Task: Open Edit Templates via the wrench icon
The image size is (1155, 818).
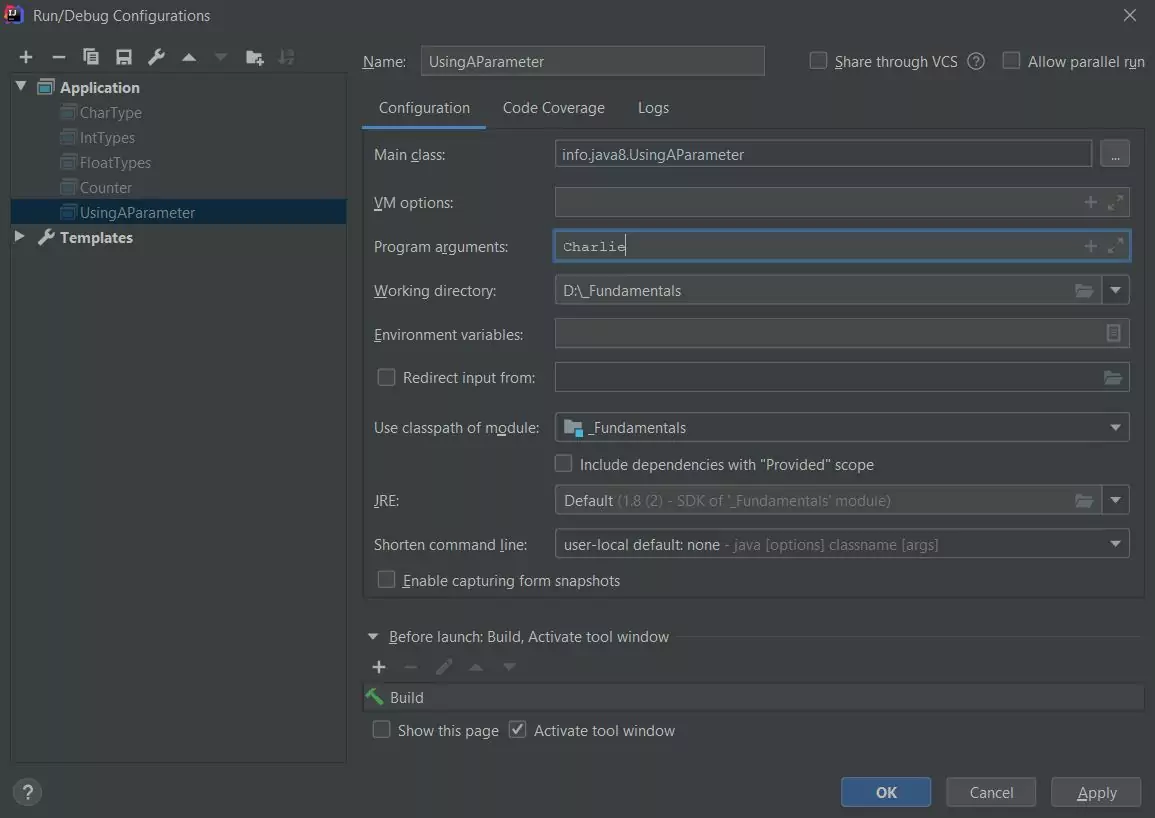Action: click(x=156, y=57)
